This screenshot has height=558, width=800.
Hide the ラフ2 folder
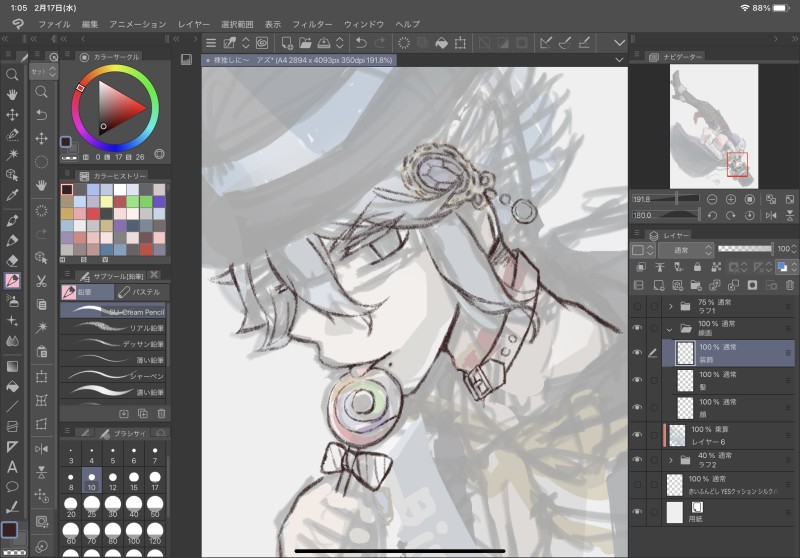[637, 460]
